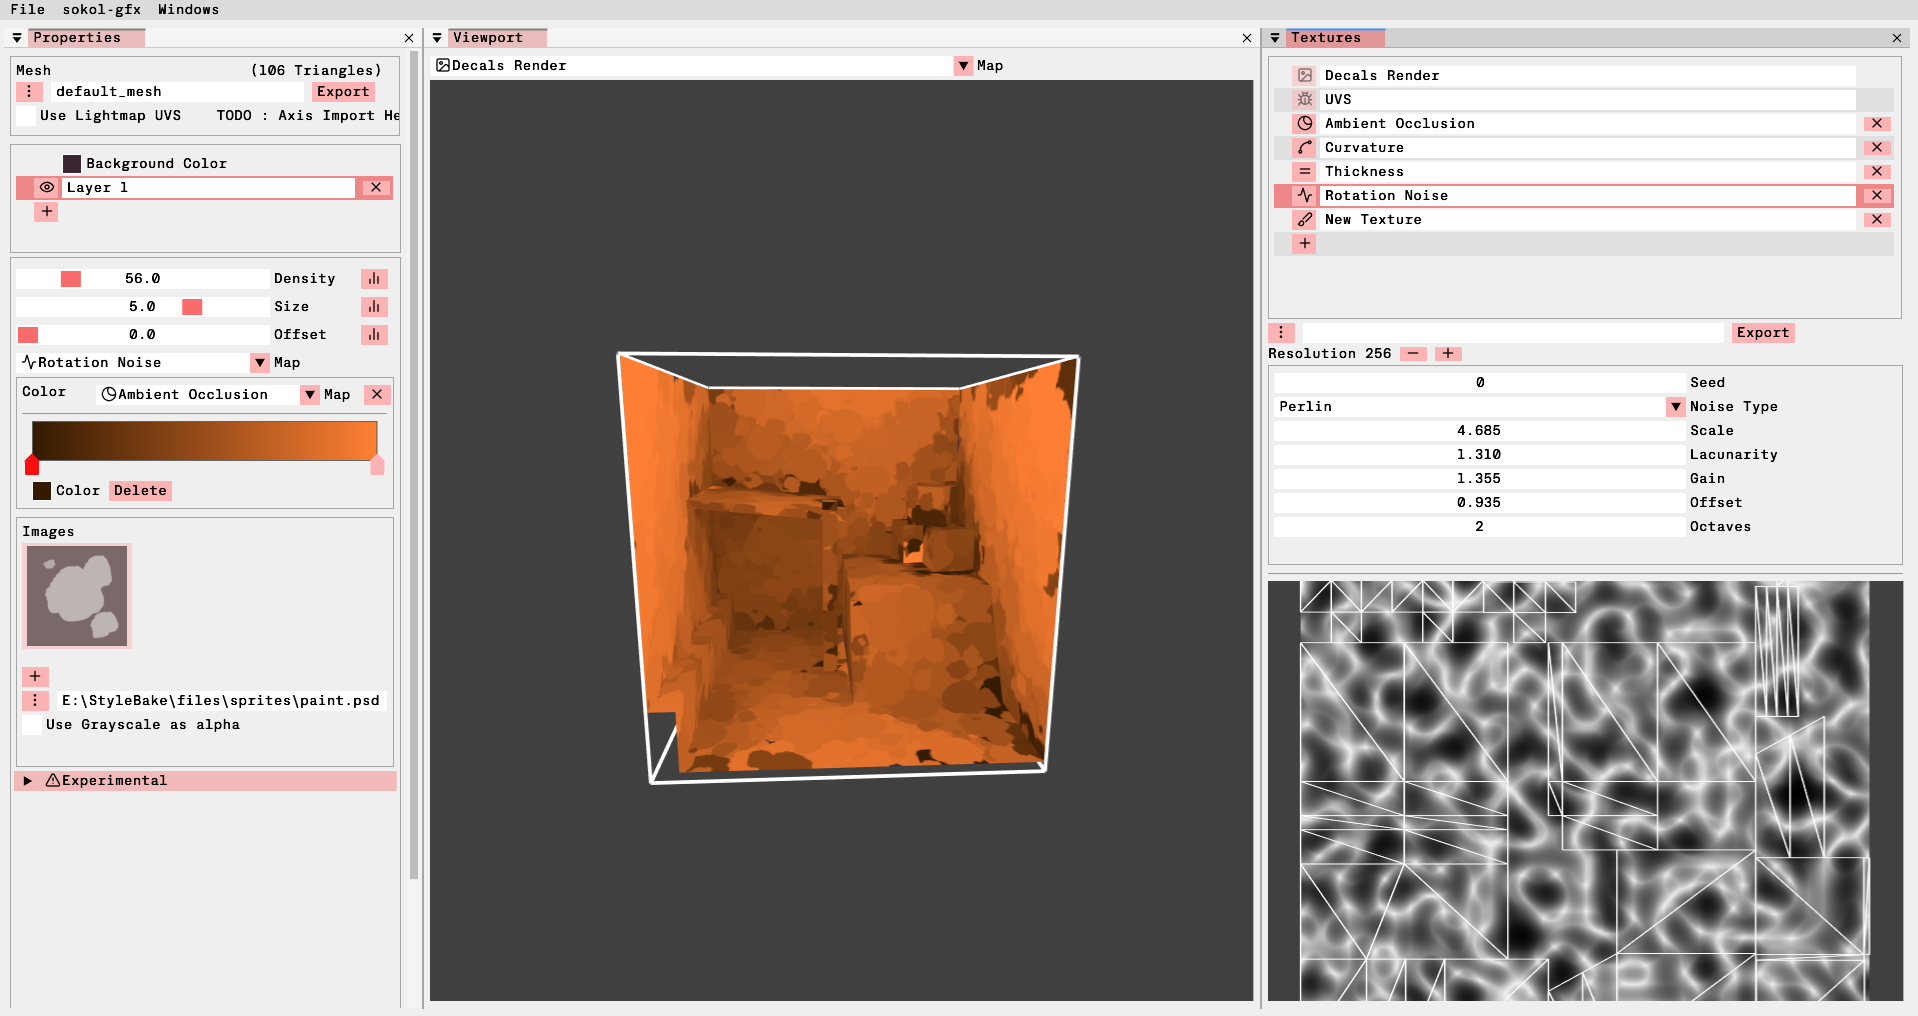Collapse the Viewport panel triangle

coord(437,38)
